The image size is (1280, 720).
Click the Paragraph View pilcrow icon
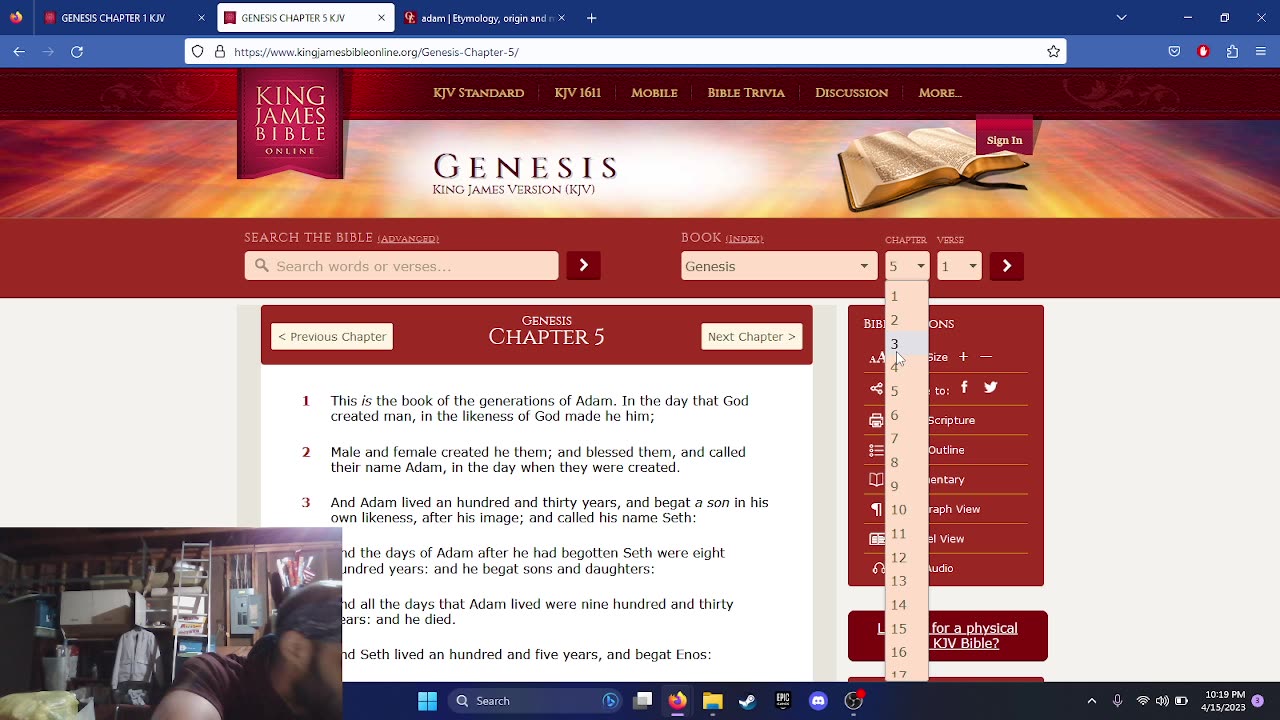[876, 509]
